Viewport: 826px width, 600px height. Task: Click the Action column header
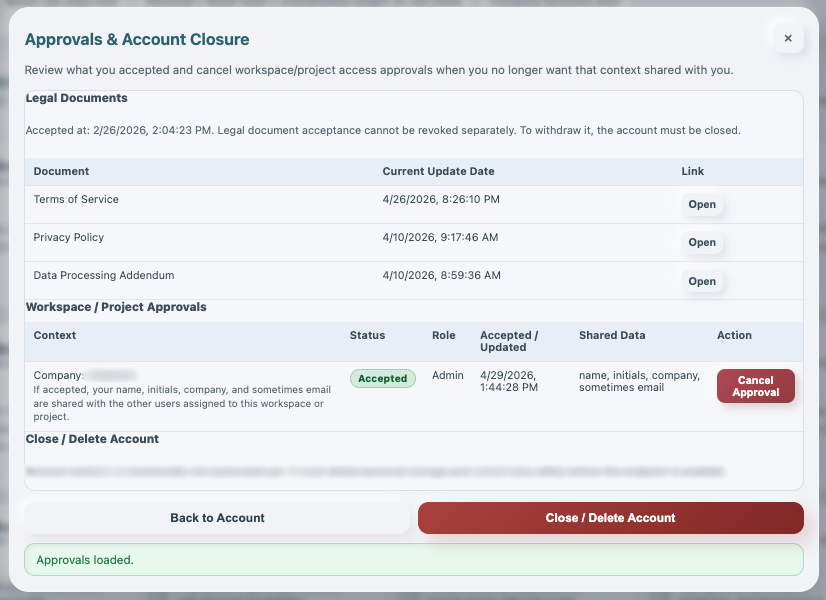click(x=734, y=335)
